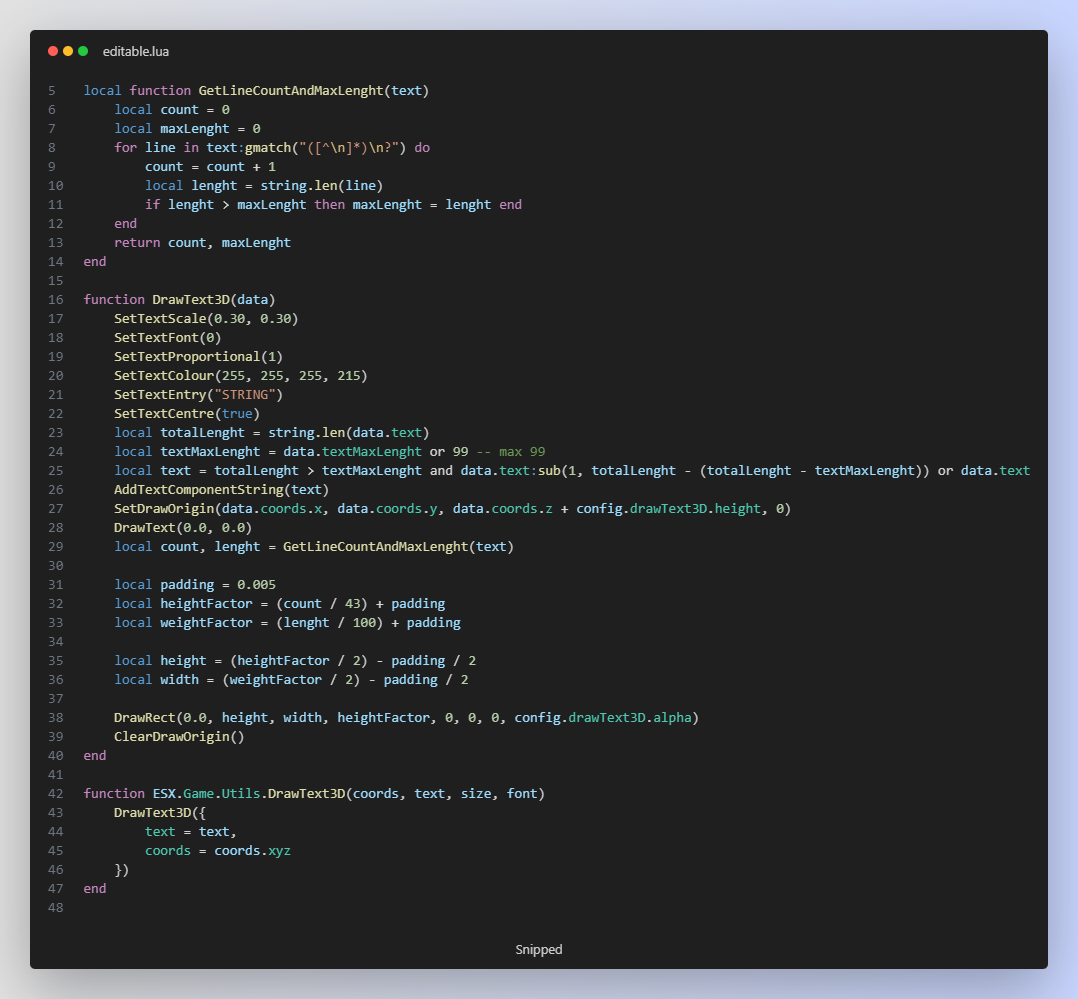This screenshot has width=1078, height=999.
Task: Click the green maximize dot
Action: pos(83,51)
